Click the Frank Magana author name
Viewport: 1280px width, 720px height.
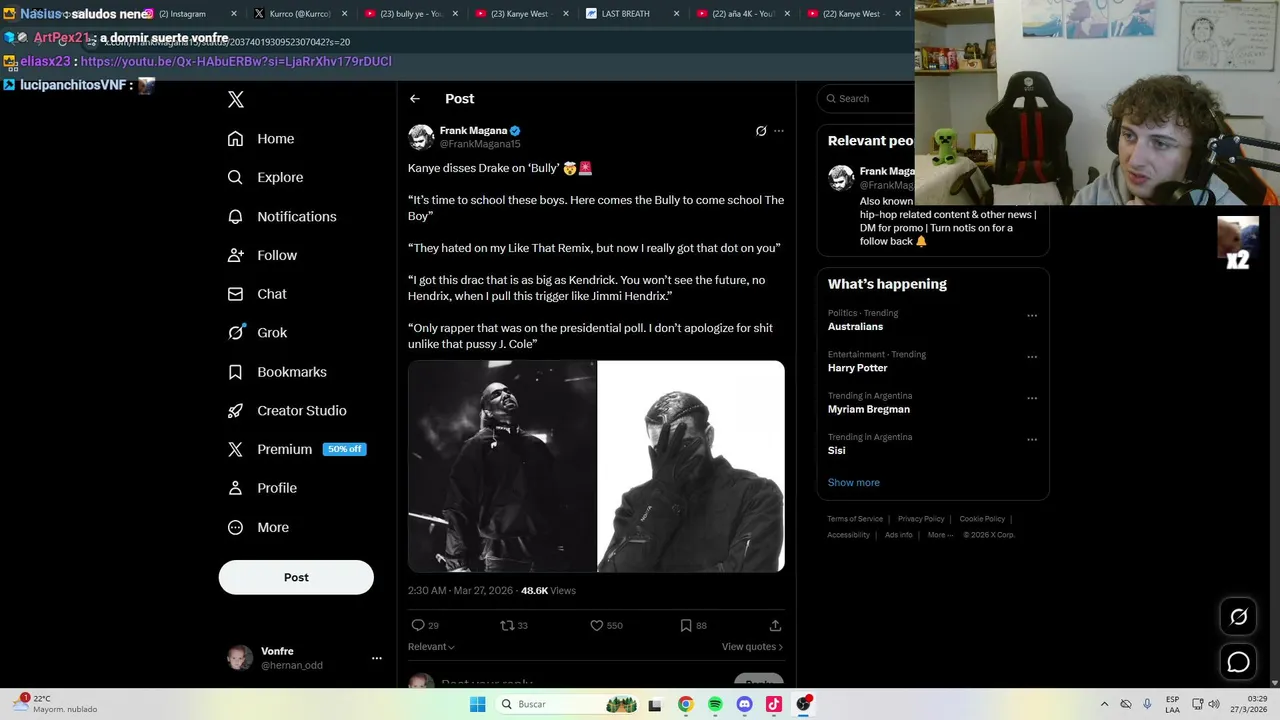tap(474, 131)
